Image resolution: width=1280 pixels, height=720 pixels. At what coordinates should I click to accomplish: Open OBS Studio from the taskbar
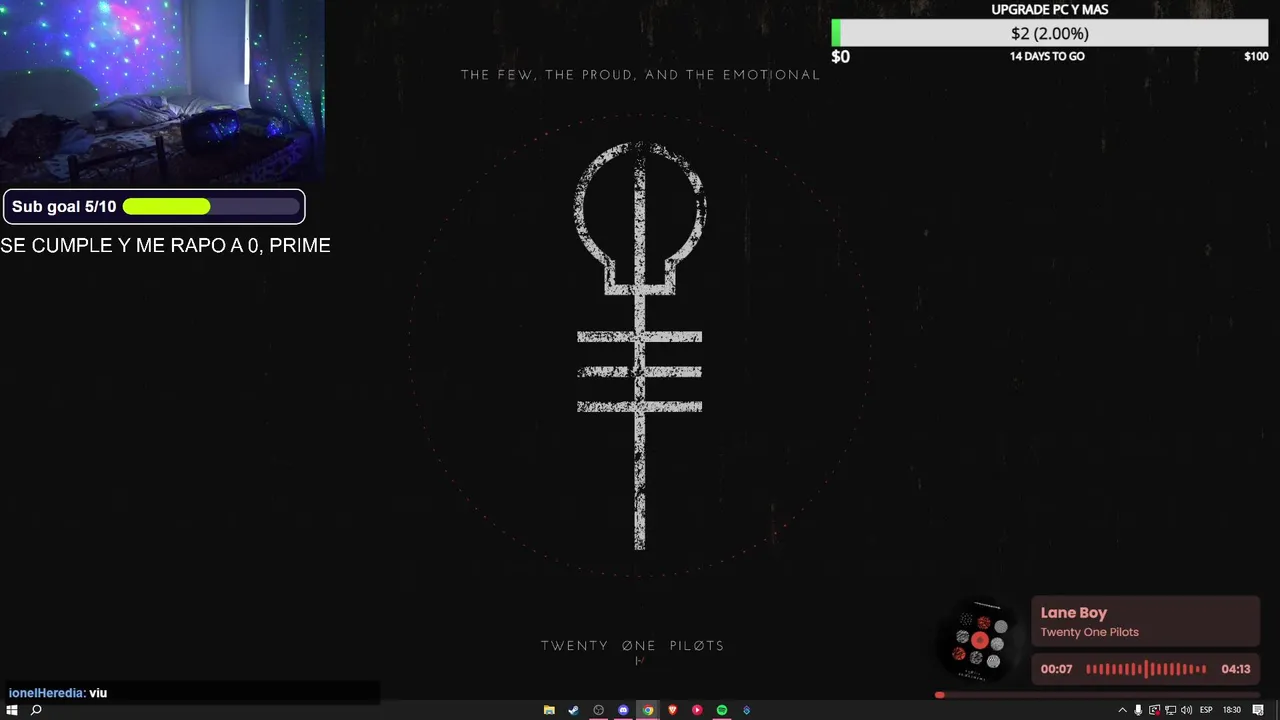point(598,710)
